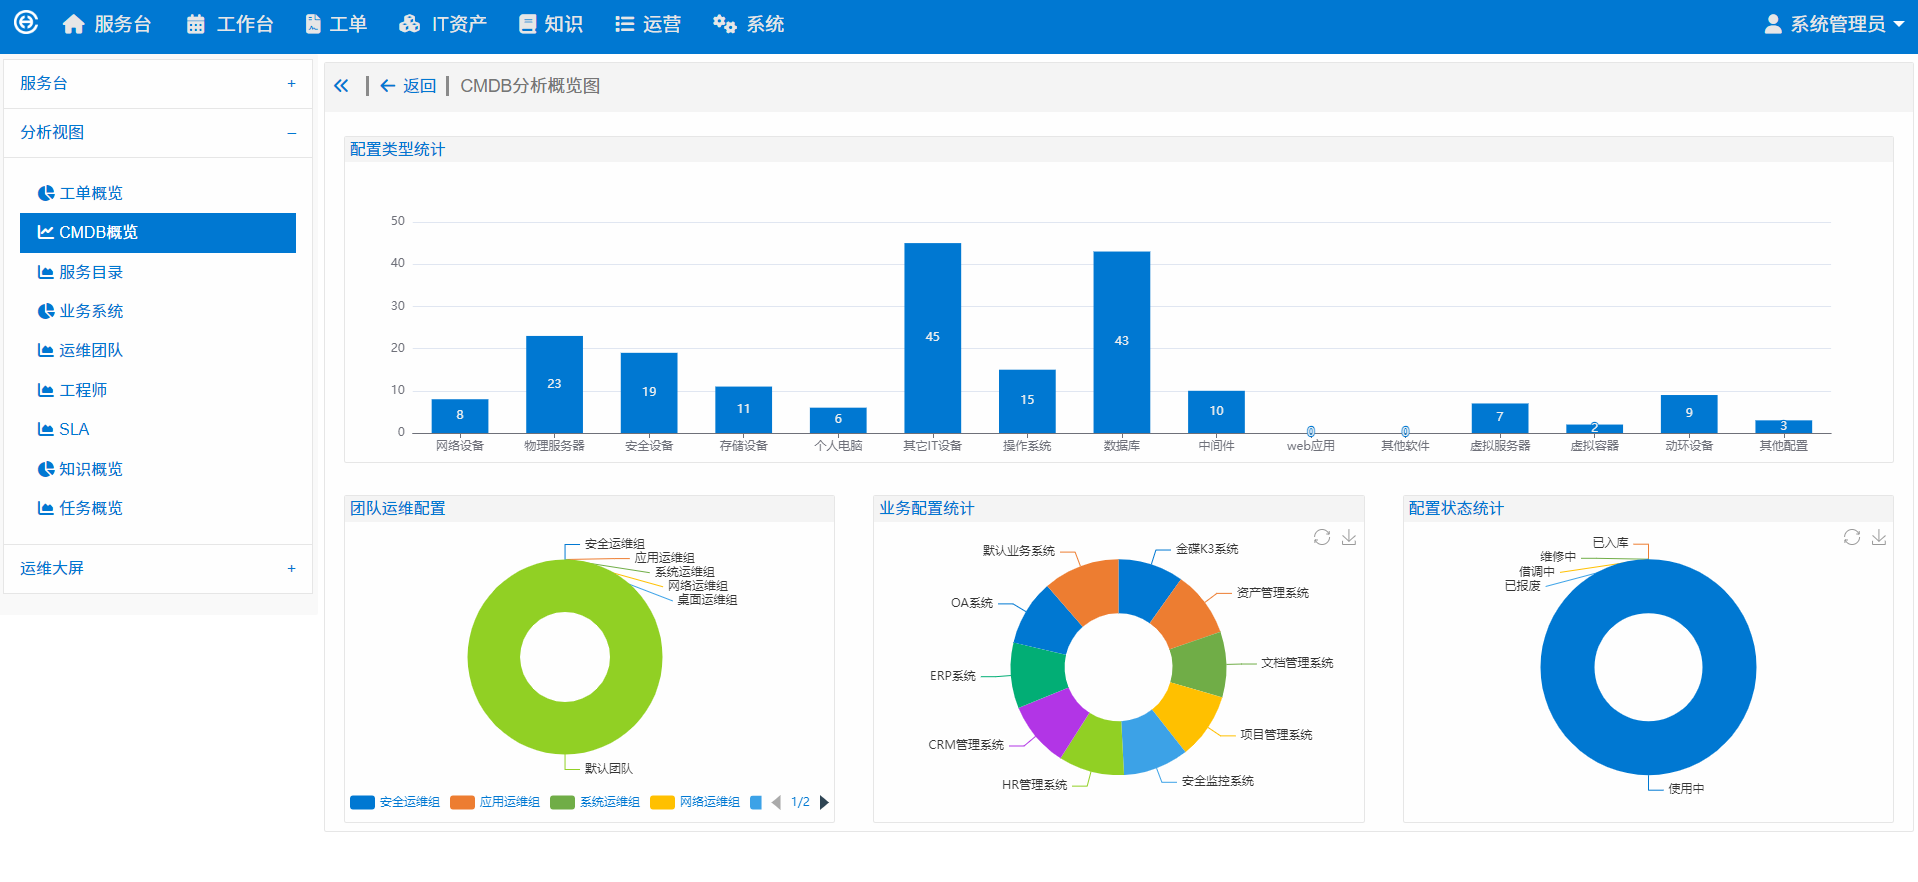Click the 网络设备 bar showing 8

click(460, 416)
